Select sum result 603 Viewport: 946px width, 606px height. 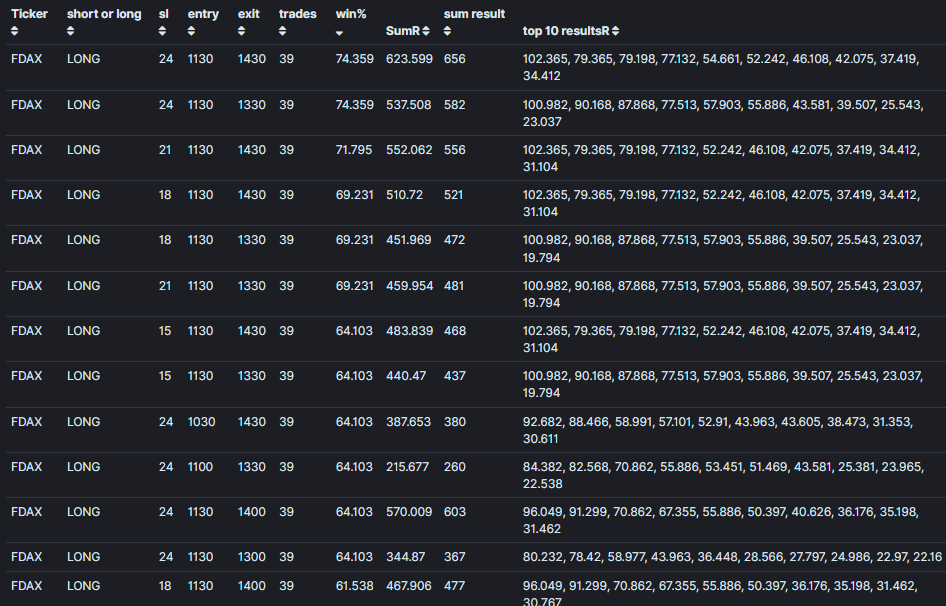point(454,512)
